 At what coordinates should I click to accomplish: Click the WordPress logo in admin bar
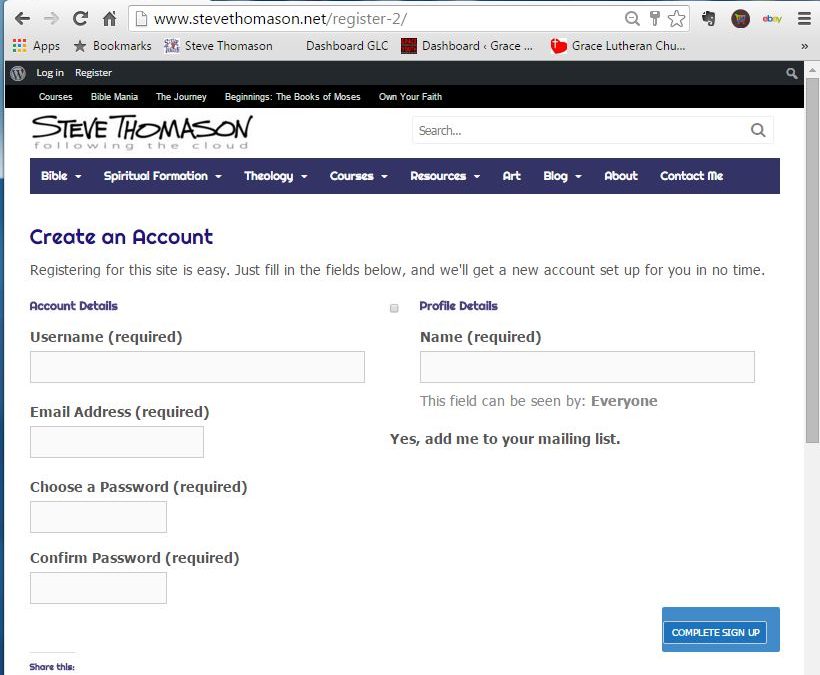(x=16, y=73)
